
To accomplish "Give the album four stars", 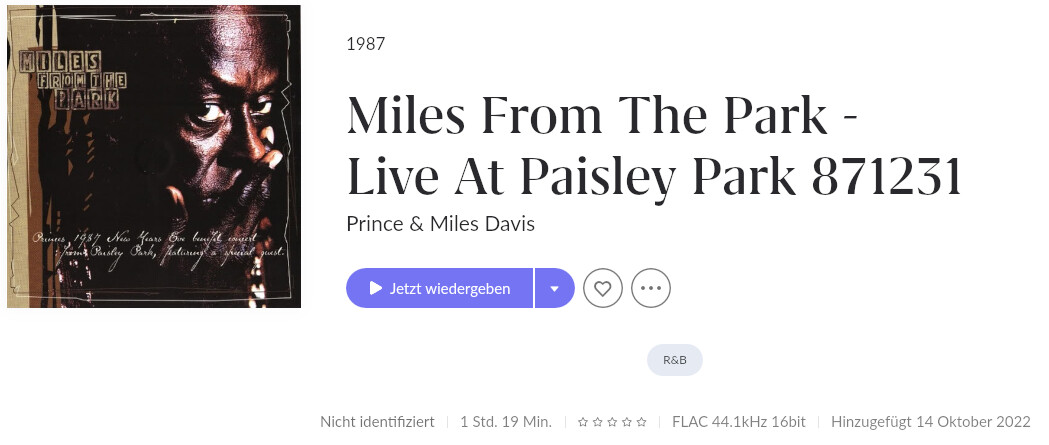I will click(627, 422).
